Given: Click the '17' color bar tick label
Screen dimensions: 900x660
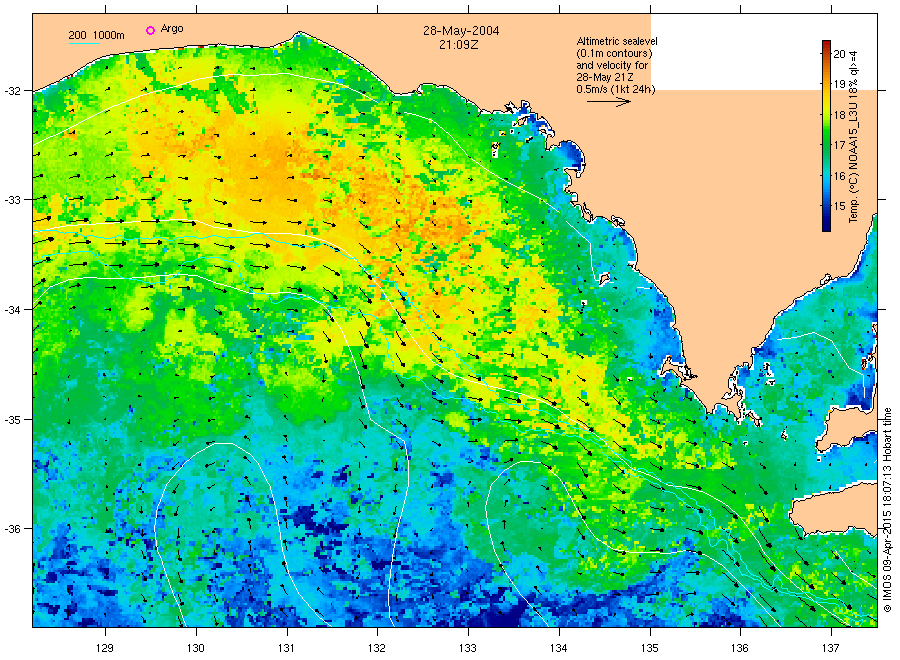Looking at the screenshot, I should pyautogui.click(x=839, y=145).
